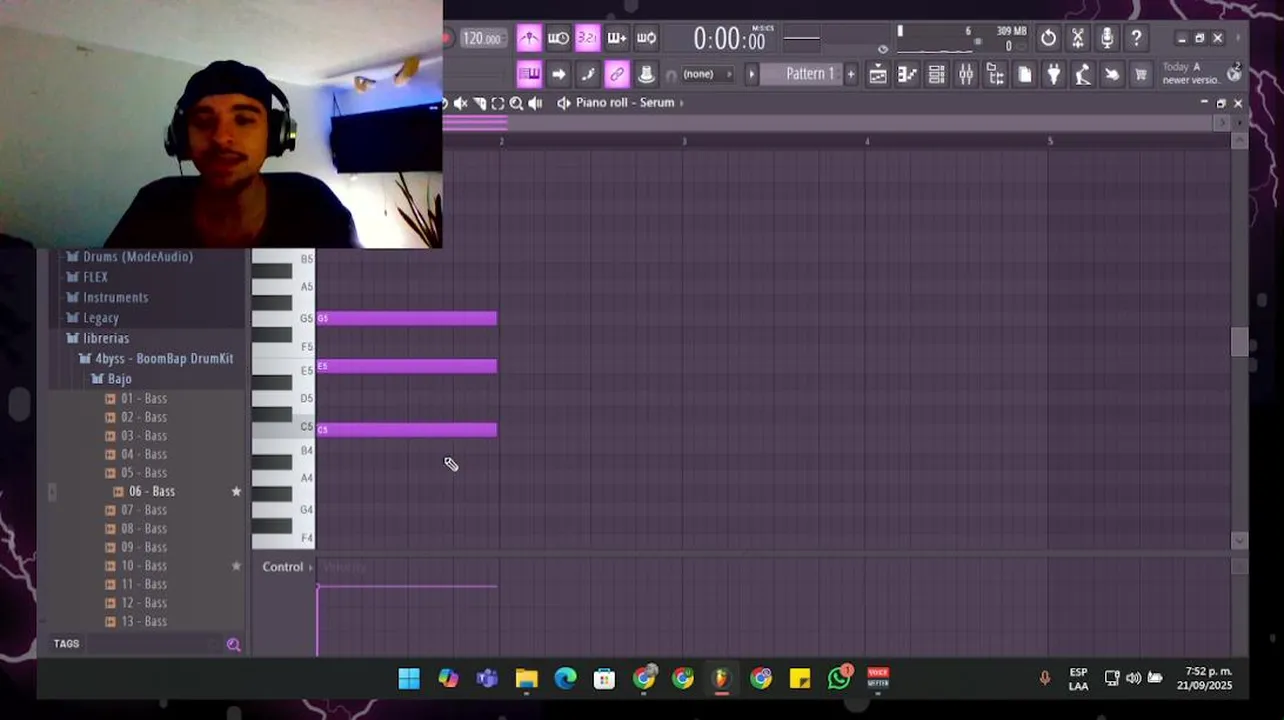Screen dimensions: 1284x720
Task: Toggle overdub blend recording button
Action: pyautogui.click(x=617, y=38)
